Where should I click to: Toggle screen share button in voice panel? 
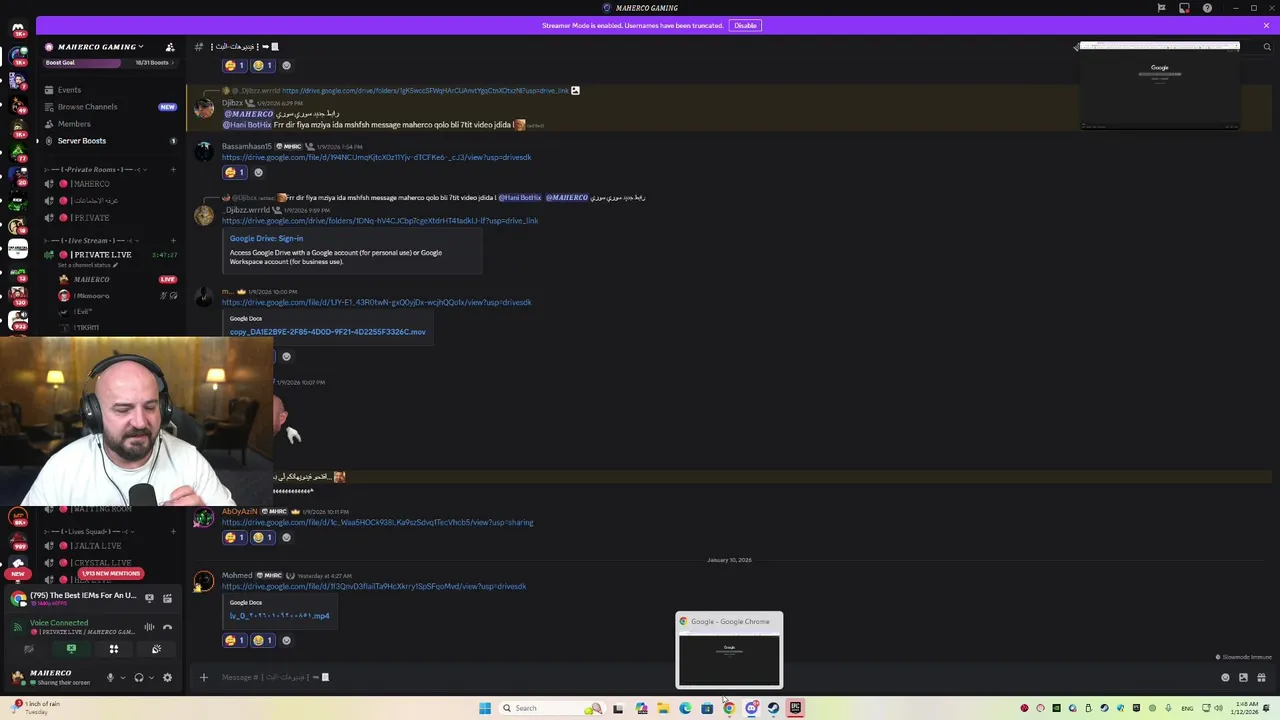(71, 649)
